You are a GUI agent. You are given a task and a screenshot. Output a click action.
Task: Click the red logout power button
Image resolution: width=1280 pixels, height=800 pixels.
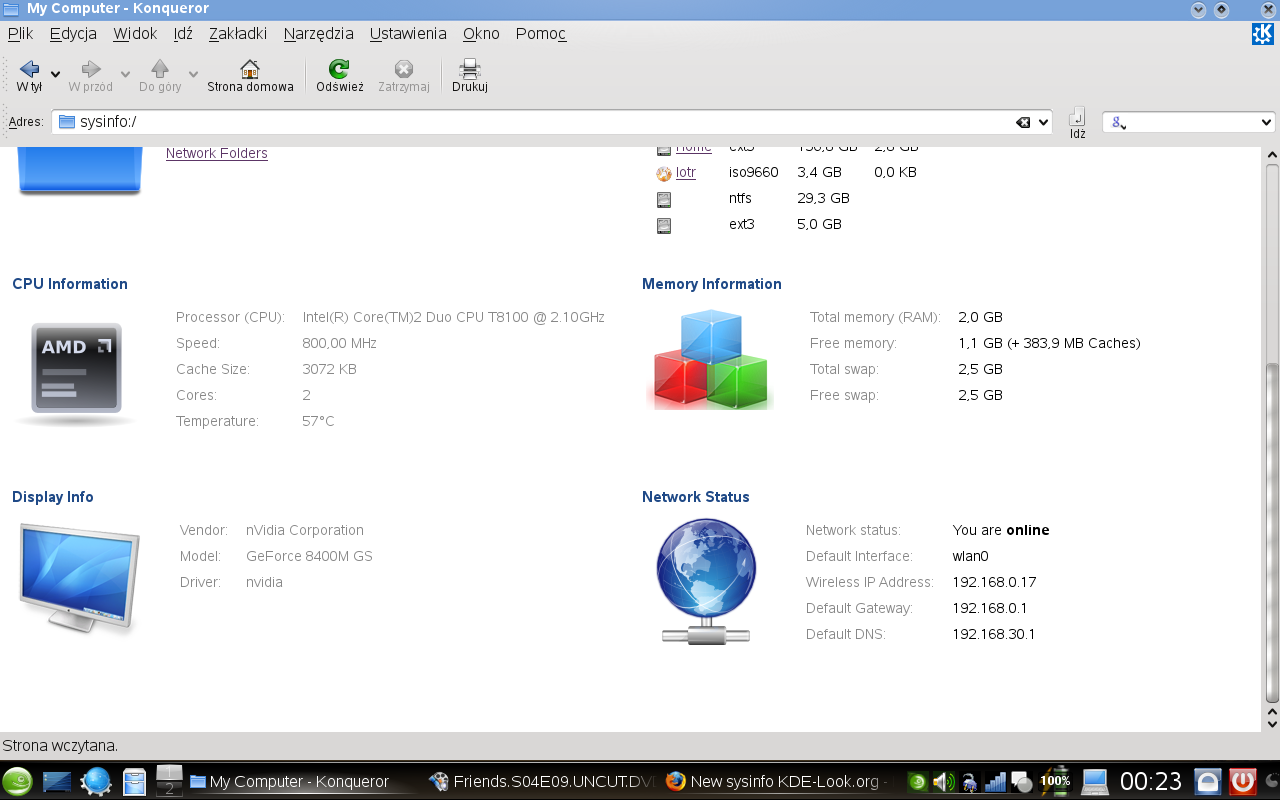pos(1242,781)
